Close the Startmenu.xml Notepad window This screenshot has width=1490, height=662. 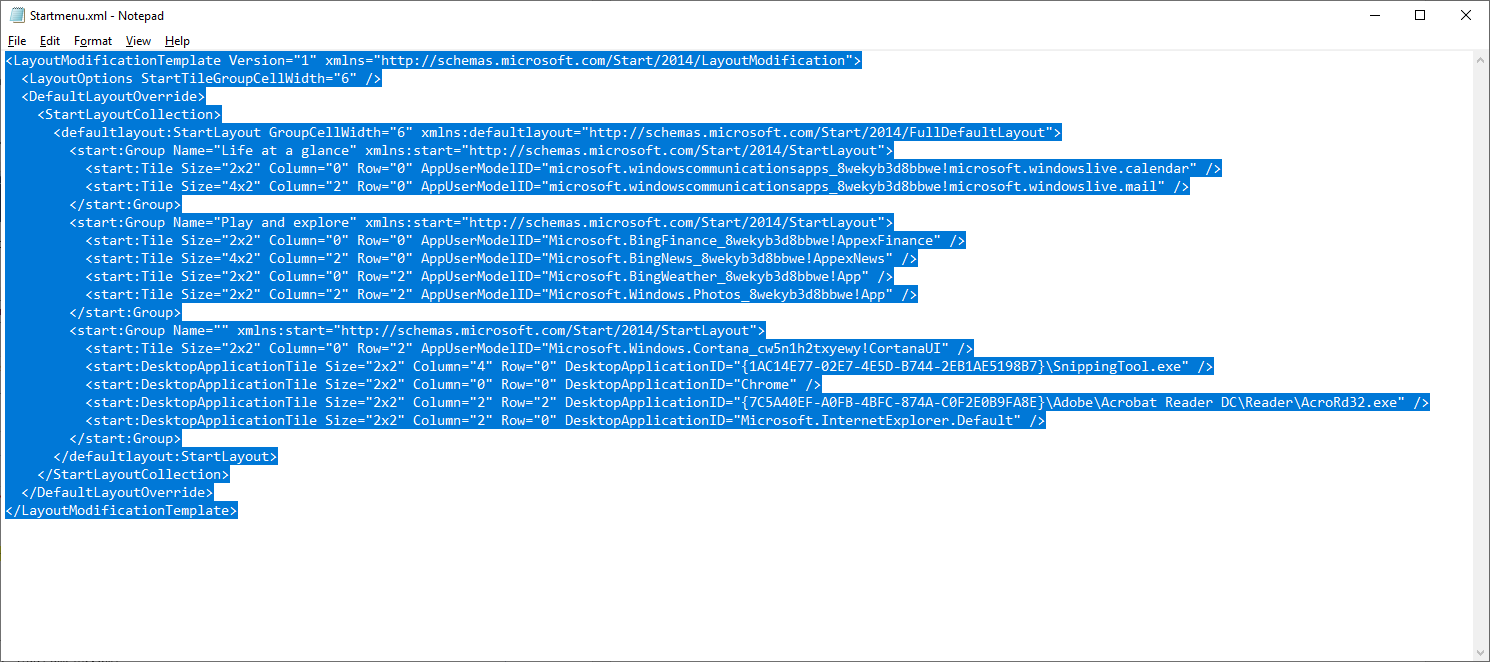click(x=1466, y=15)
